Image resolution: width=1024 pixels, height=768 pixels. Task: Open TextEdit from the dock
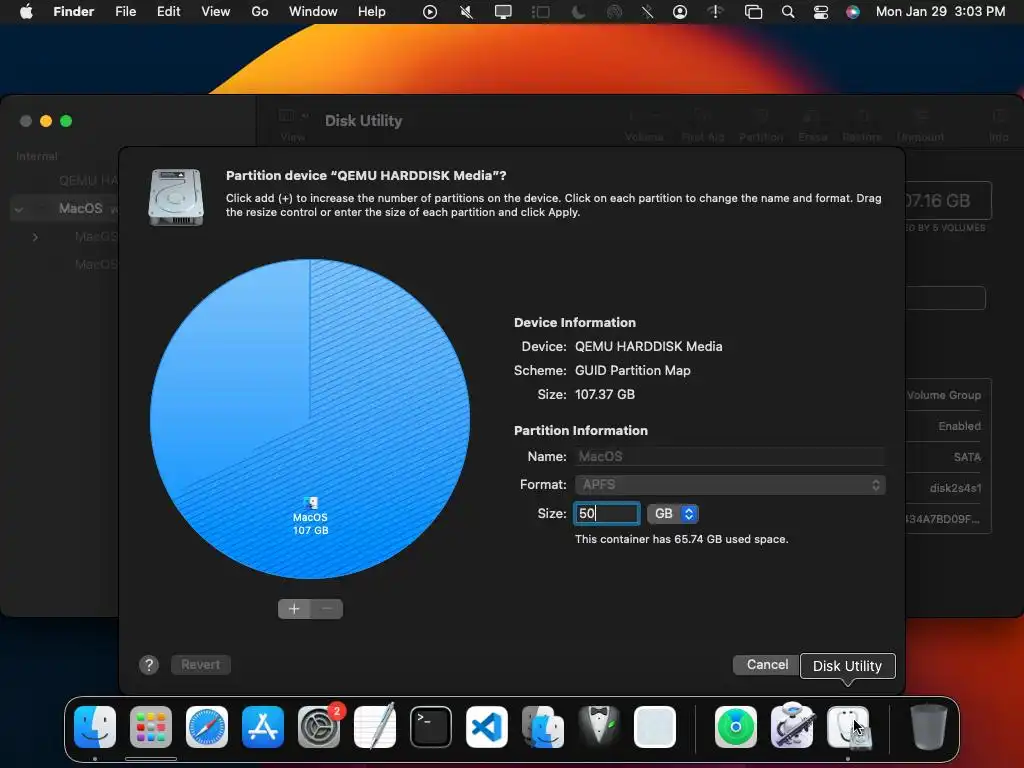pyautogui.click(x=375, y=727)
